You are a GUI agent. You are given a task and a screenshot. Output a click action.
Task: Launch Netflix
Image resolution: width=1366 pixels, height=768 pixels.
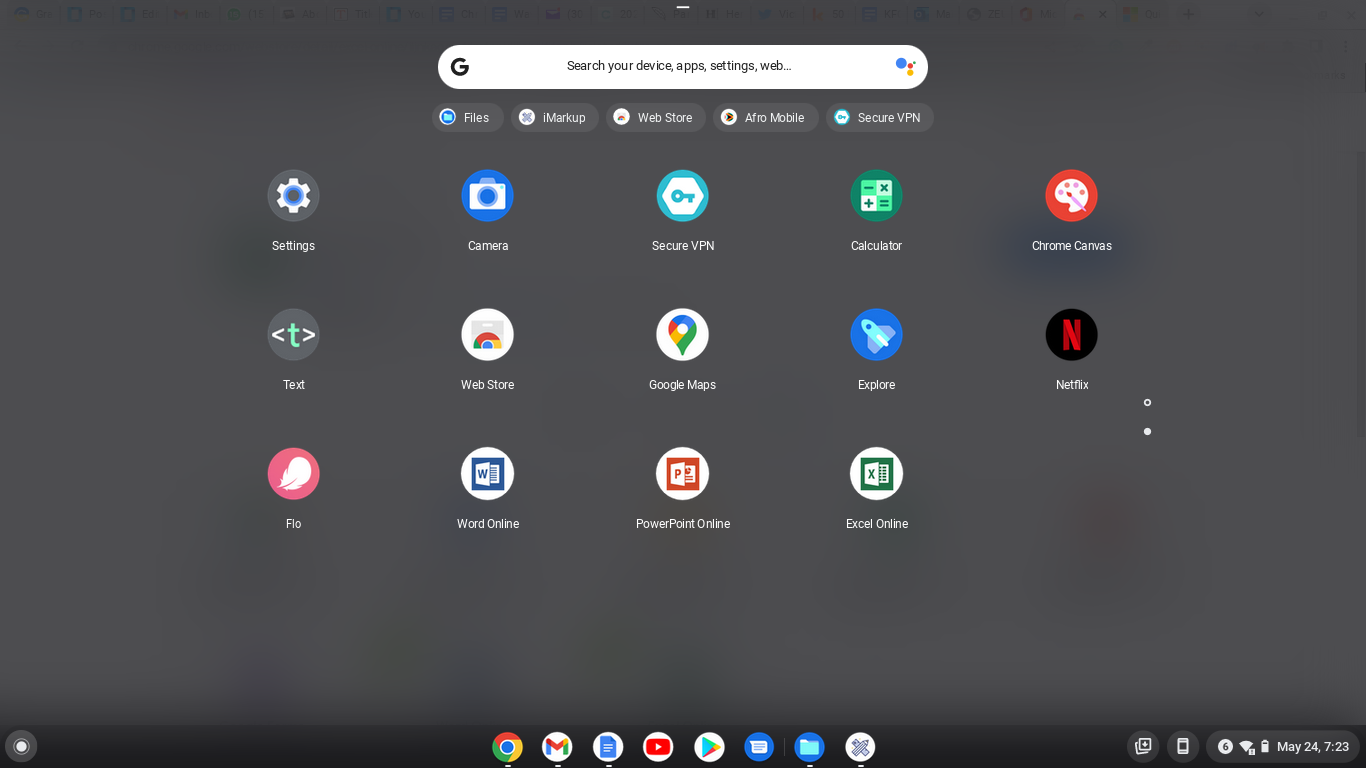click(1071, 335)
